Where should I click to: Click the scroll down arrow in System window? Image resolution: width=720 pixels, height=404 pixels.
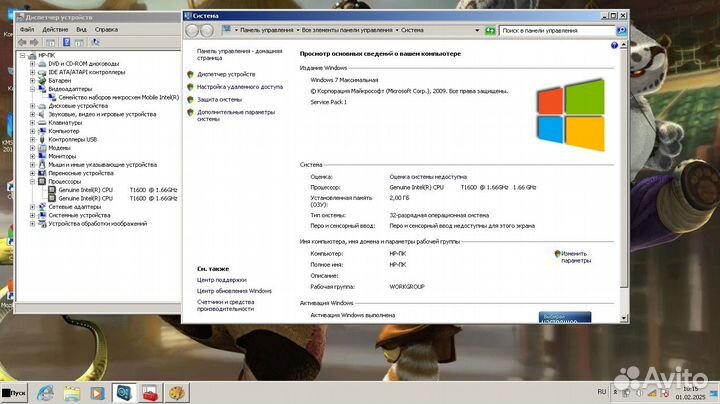click(623, 318)
